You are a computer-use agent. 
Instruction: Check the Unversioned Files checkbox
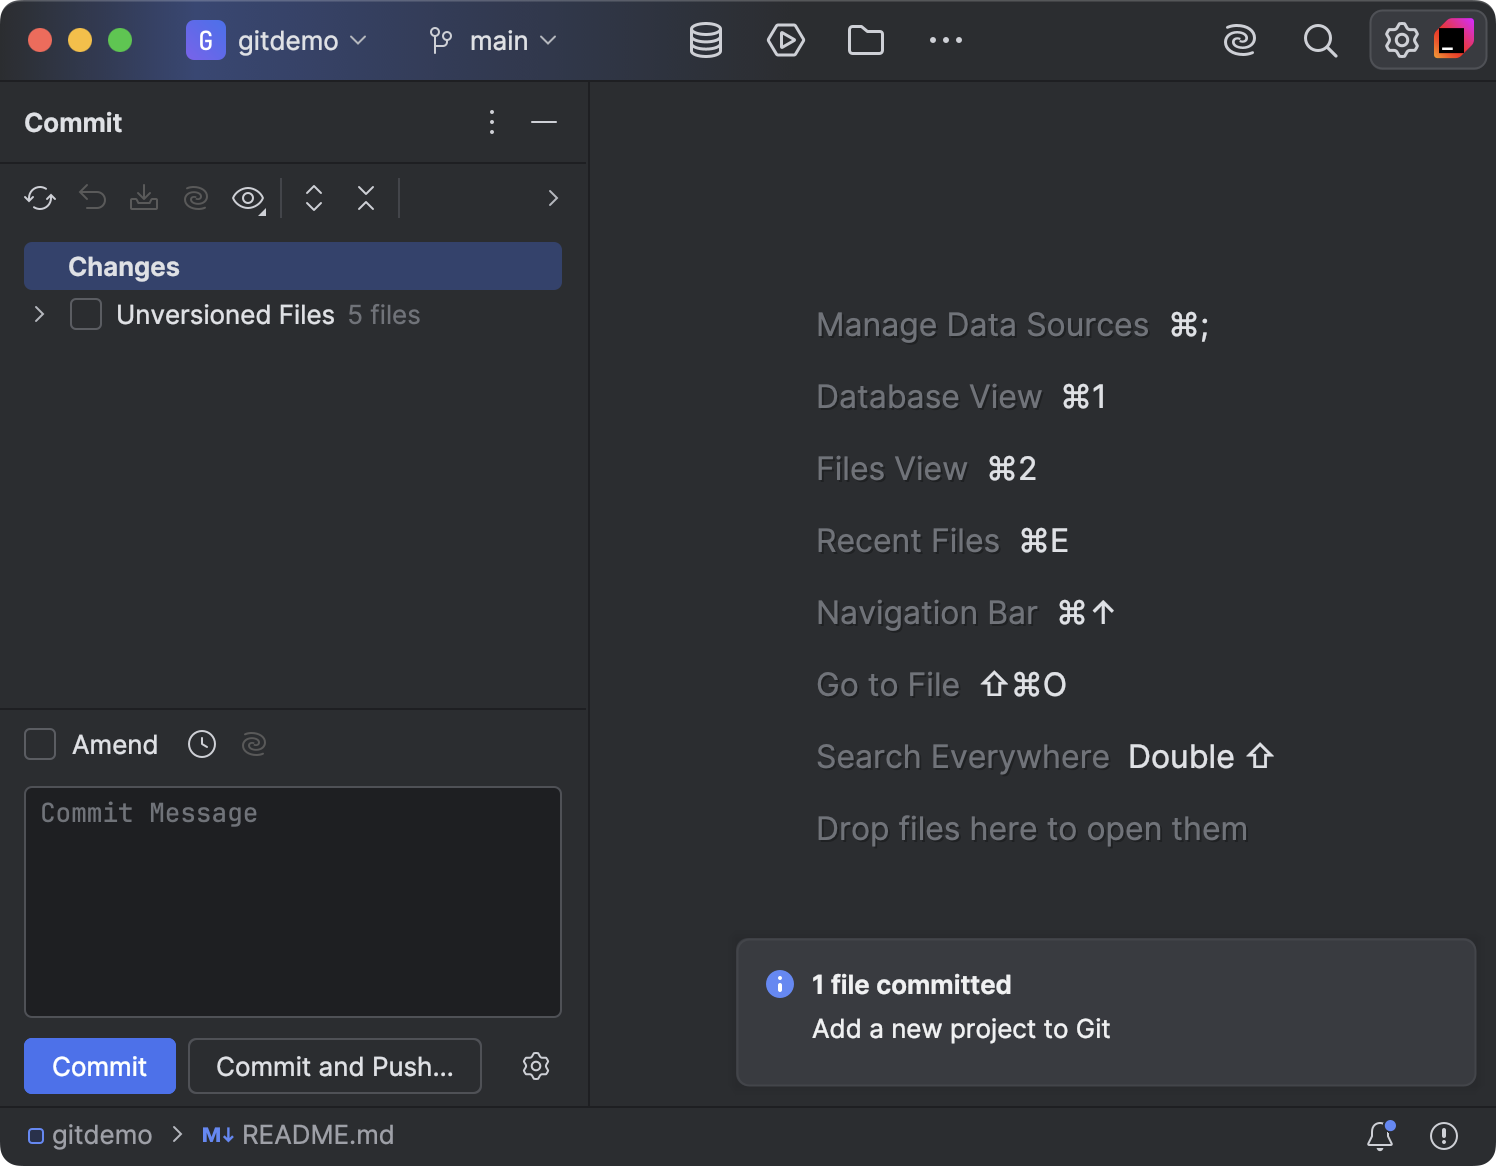(x=85, y=314)
